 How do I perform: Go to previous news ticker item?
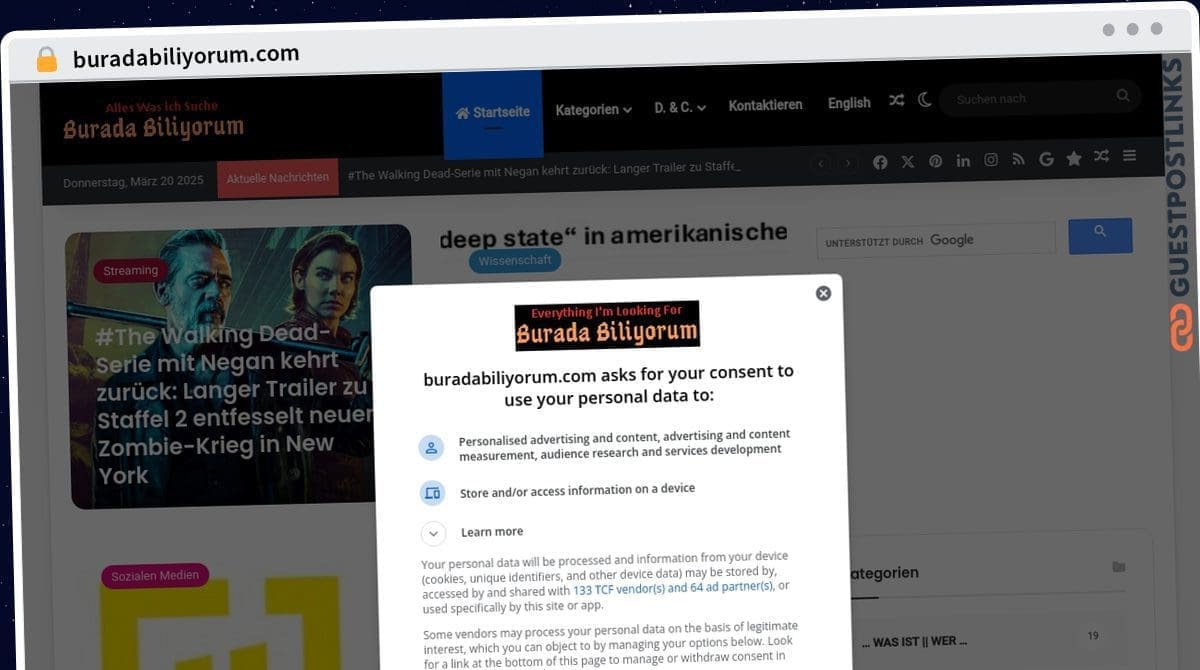[820, 163]
